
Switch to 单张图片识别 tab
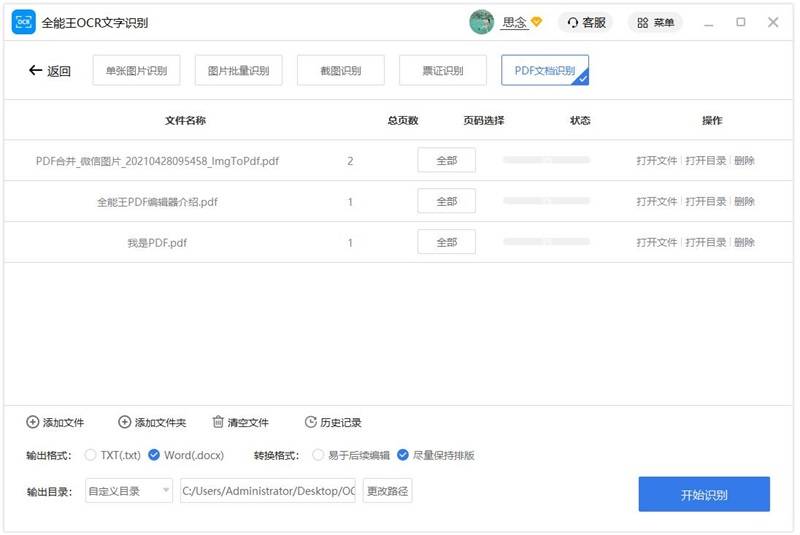click(136, 70)
